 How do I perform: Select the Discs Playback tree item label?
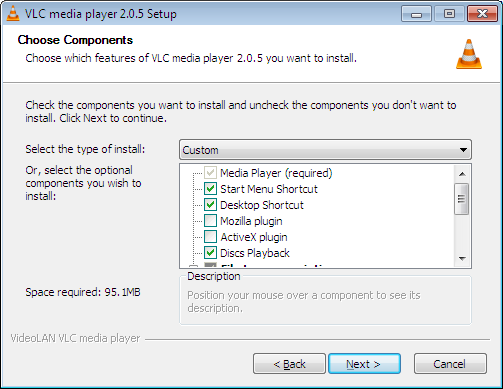[x=255, y=253]
